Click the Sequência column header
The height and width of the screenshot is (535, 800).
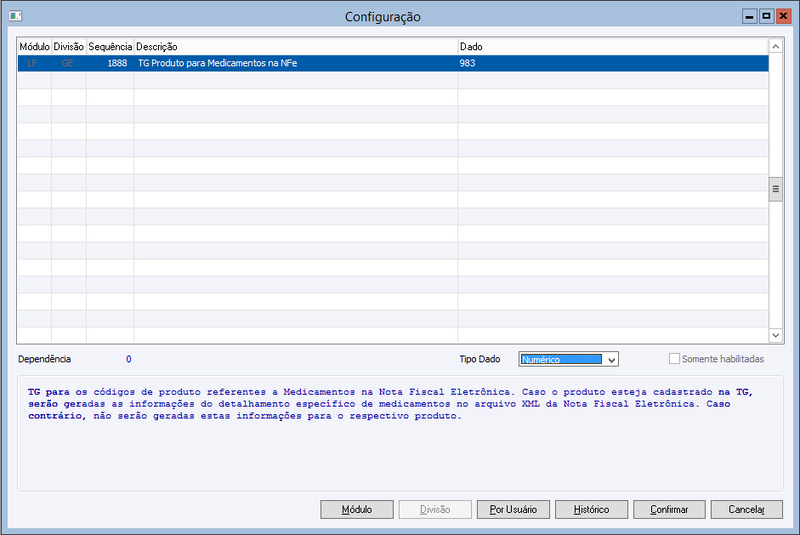pos(110,46)
